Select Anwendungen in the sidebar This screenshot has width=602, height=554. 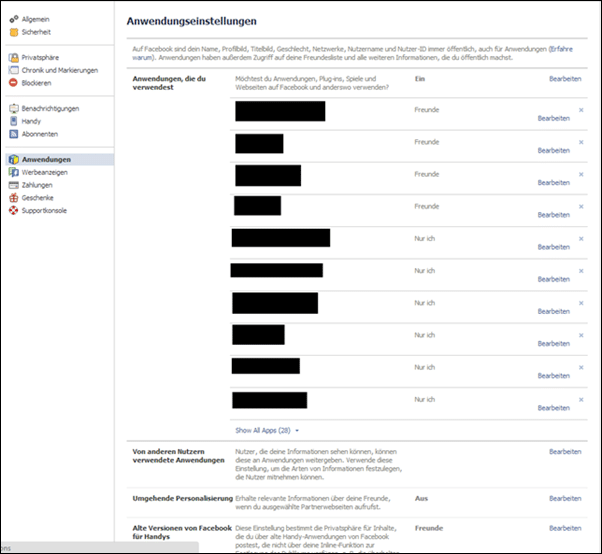(x=60, y=159)
